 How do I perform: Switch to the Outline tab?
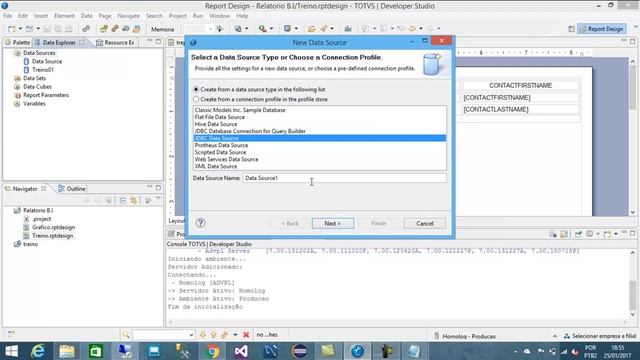pyautogui.click(x=72, y=189)
